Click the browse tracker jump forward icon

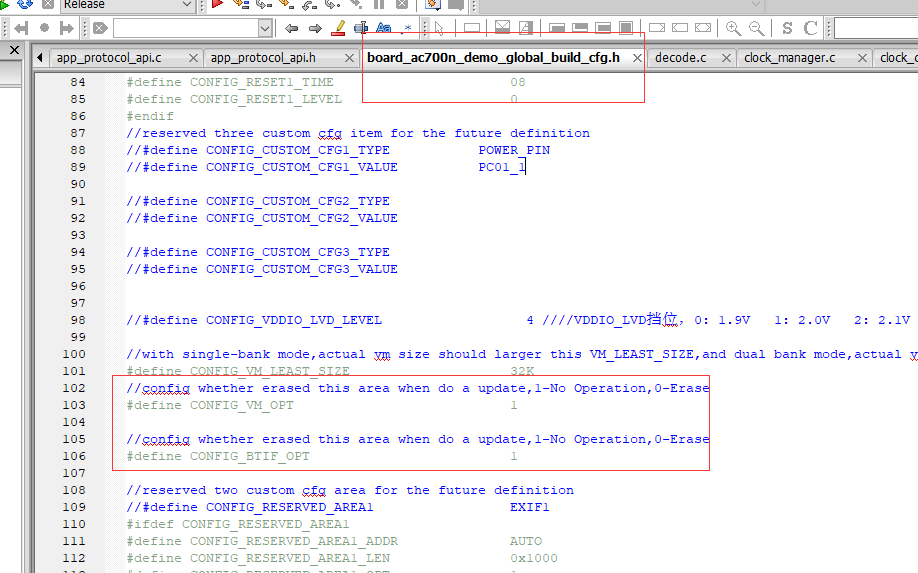67,28
